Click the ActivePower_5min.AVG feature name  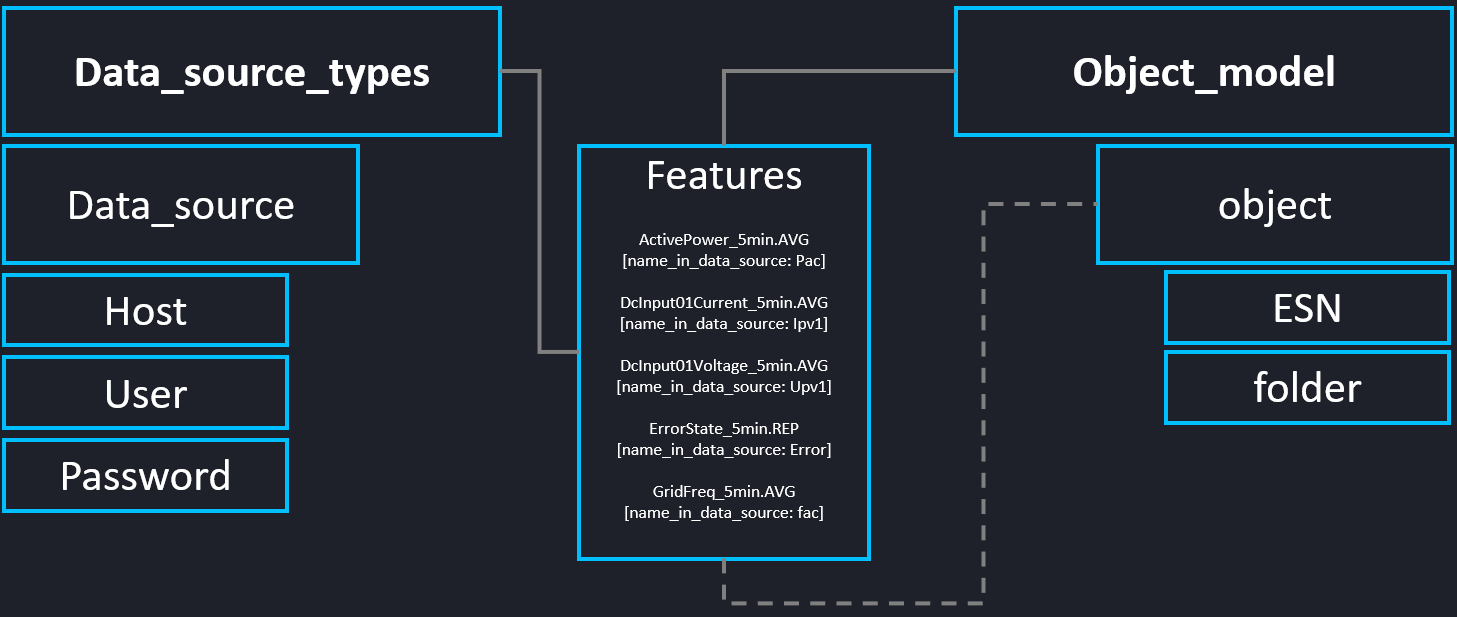click(724, 240)
